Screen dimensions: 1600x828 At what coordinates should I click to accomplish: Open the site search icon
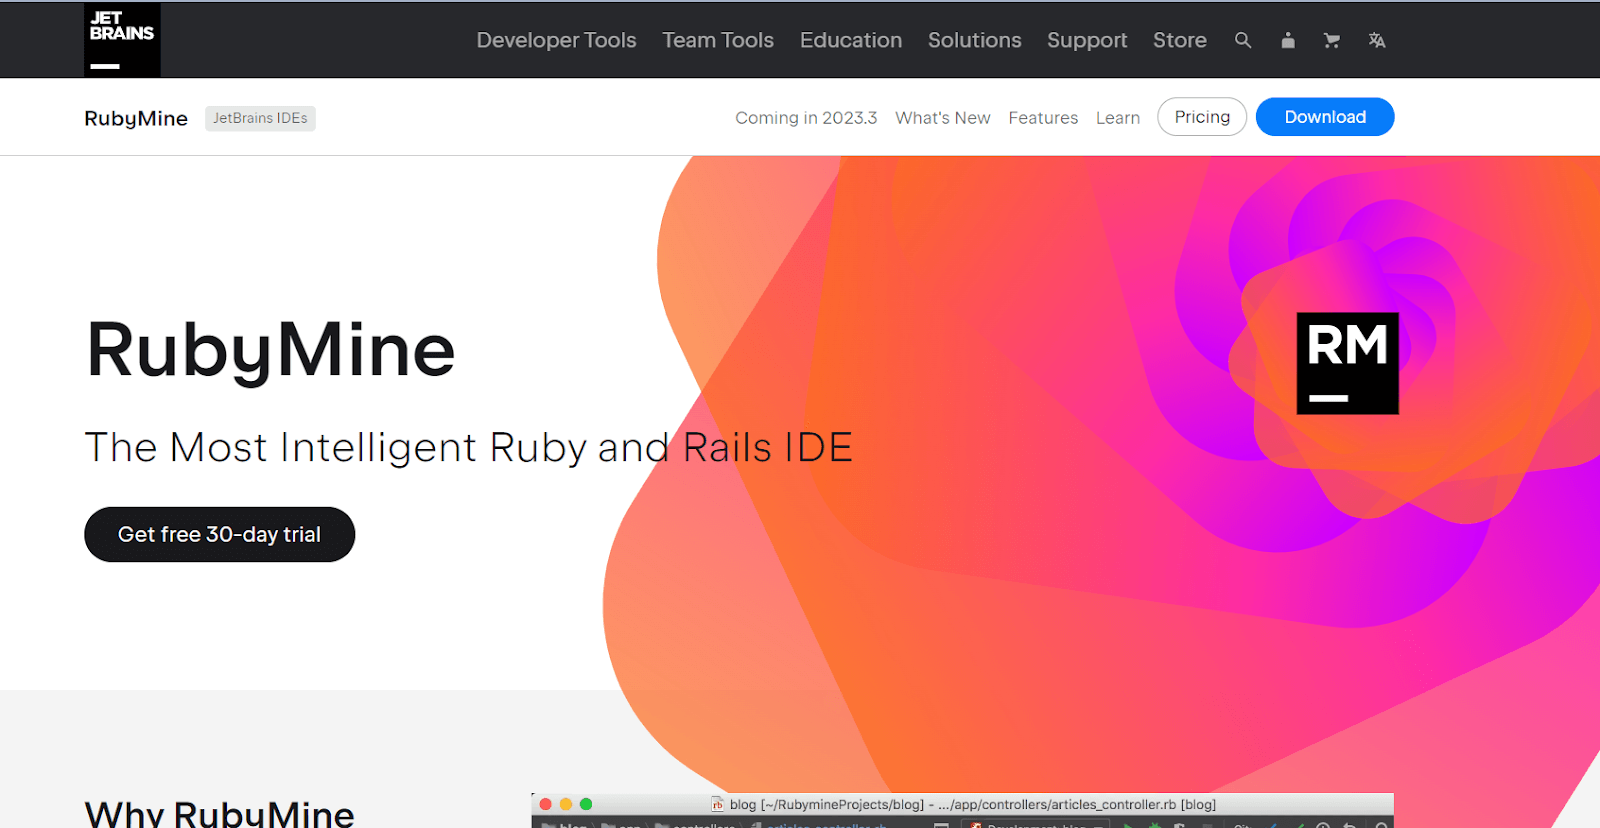pyautogui.click(x=1243, y=40)
